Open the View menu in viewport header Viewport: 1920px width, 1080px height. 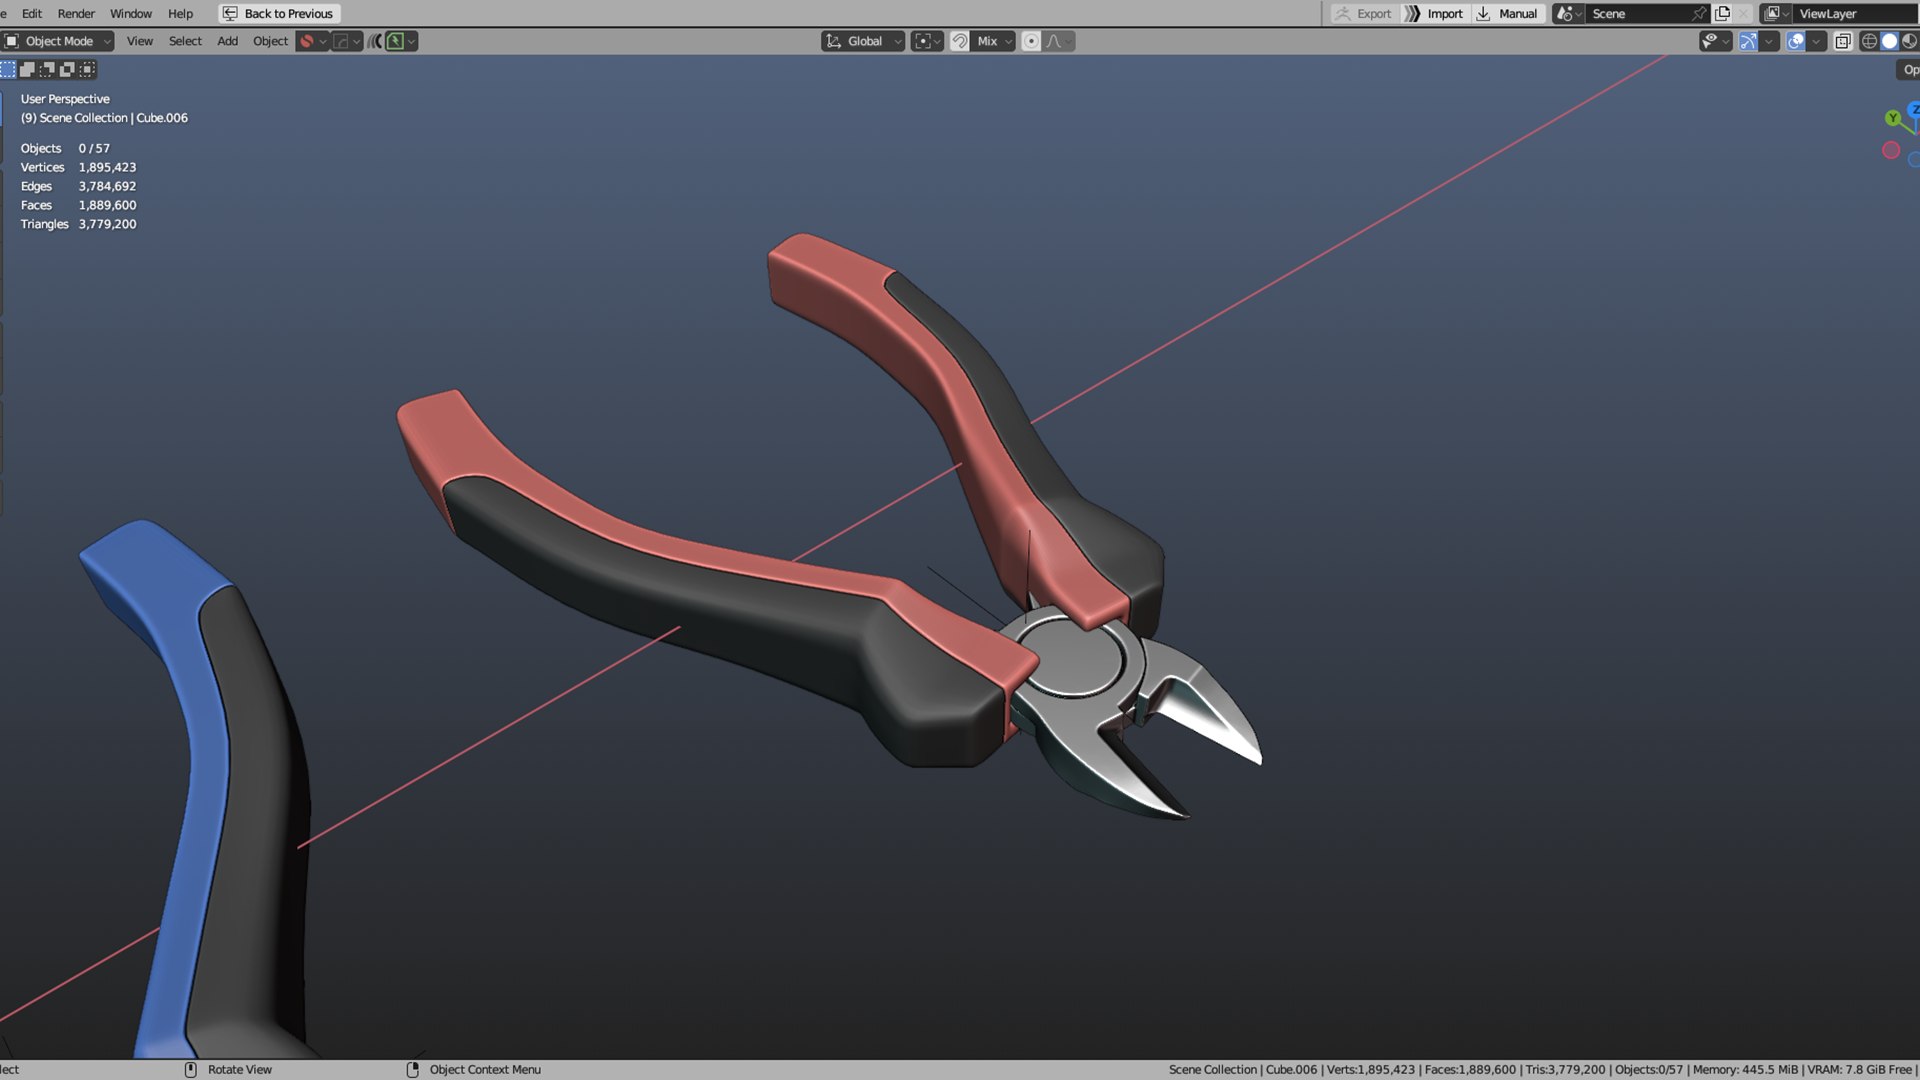click(x=140, y=41)
